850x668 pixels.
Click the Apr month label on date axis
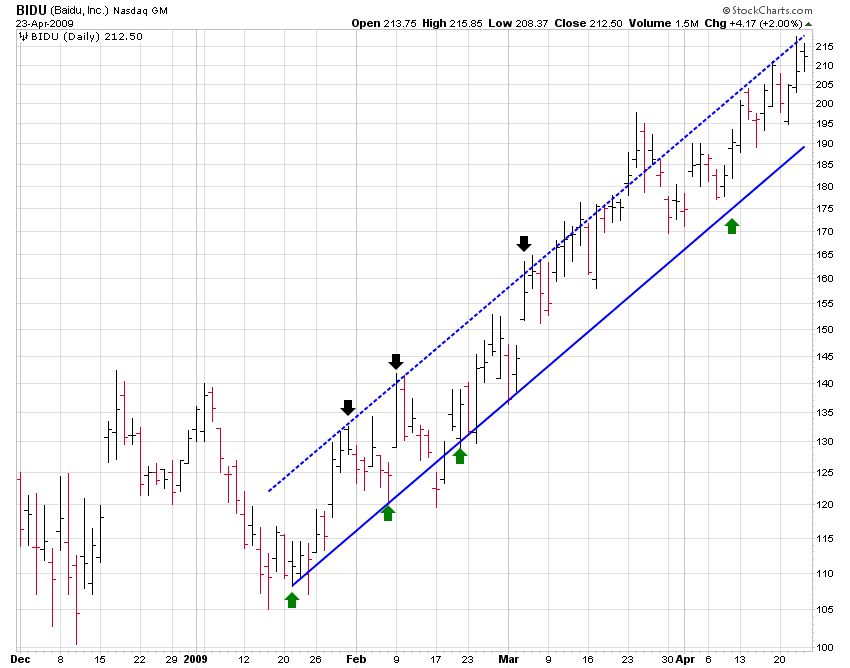(686, 659)
